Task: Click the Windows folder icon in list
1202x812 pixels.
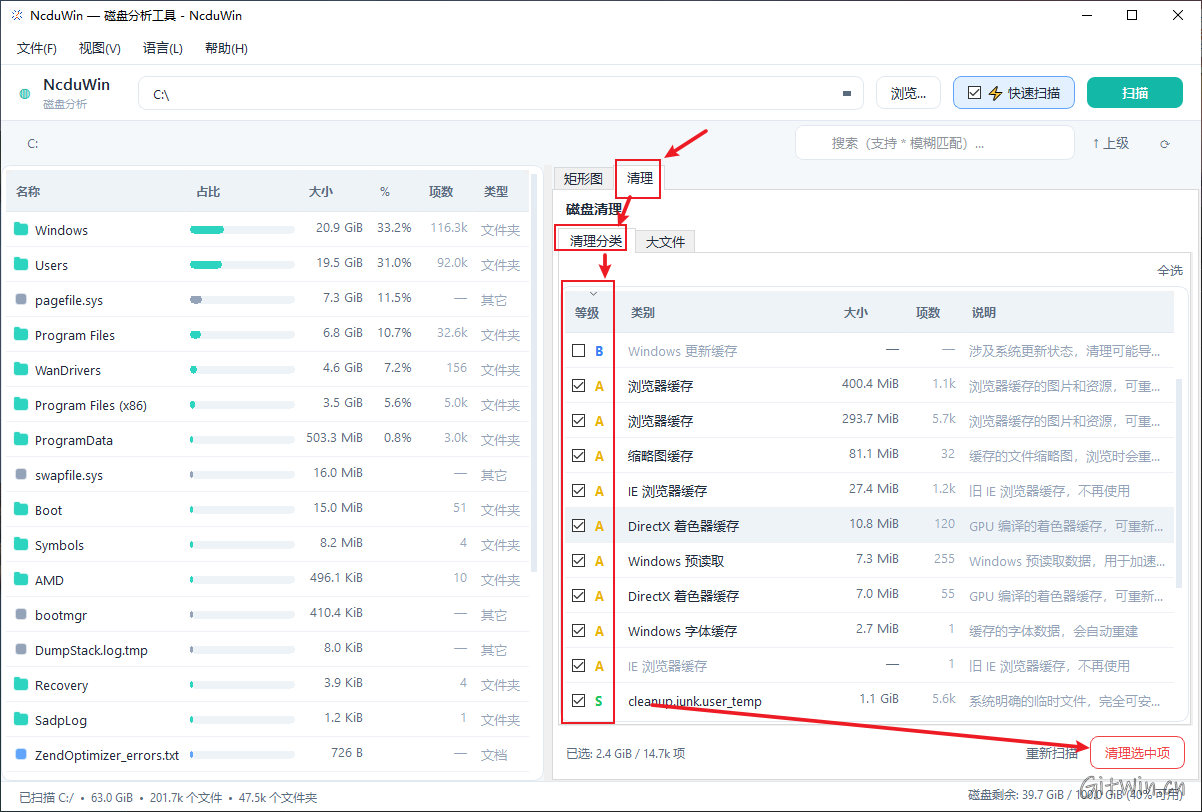Action: coord(21,229)
